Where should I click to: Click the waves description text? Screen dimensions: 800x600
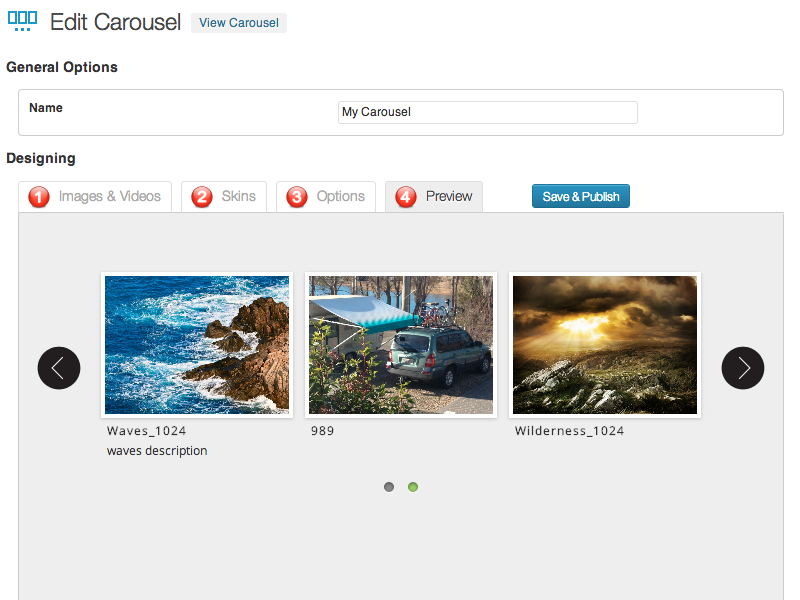(x=157, y=451)
